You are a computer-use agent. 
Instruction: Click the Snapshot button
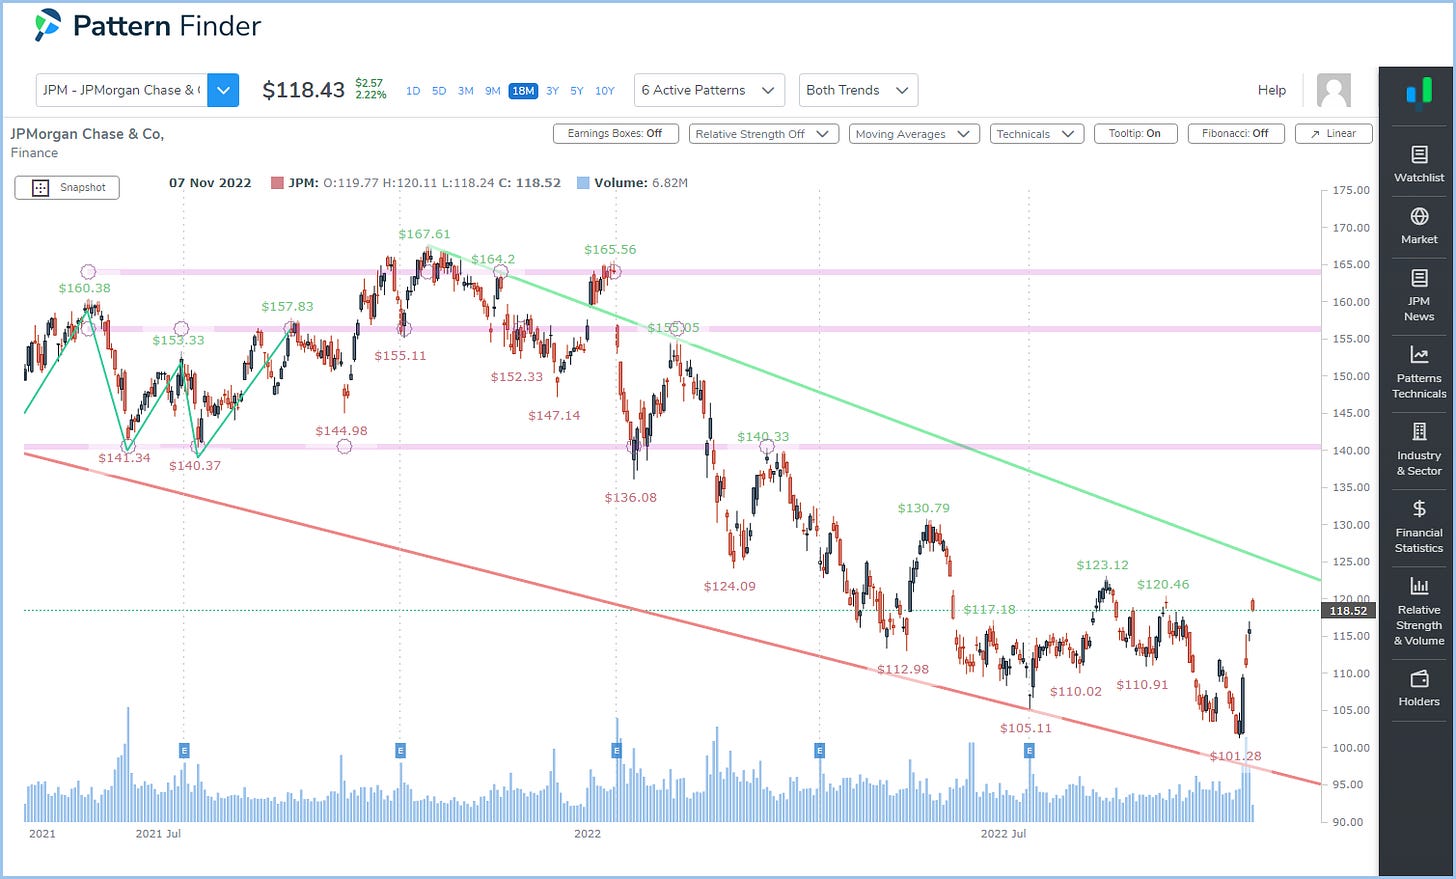[x=67, y=188]
